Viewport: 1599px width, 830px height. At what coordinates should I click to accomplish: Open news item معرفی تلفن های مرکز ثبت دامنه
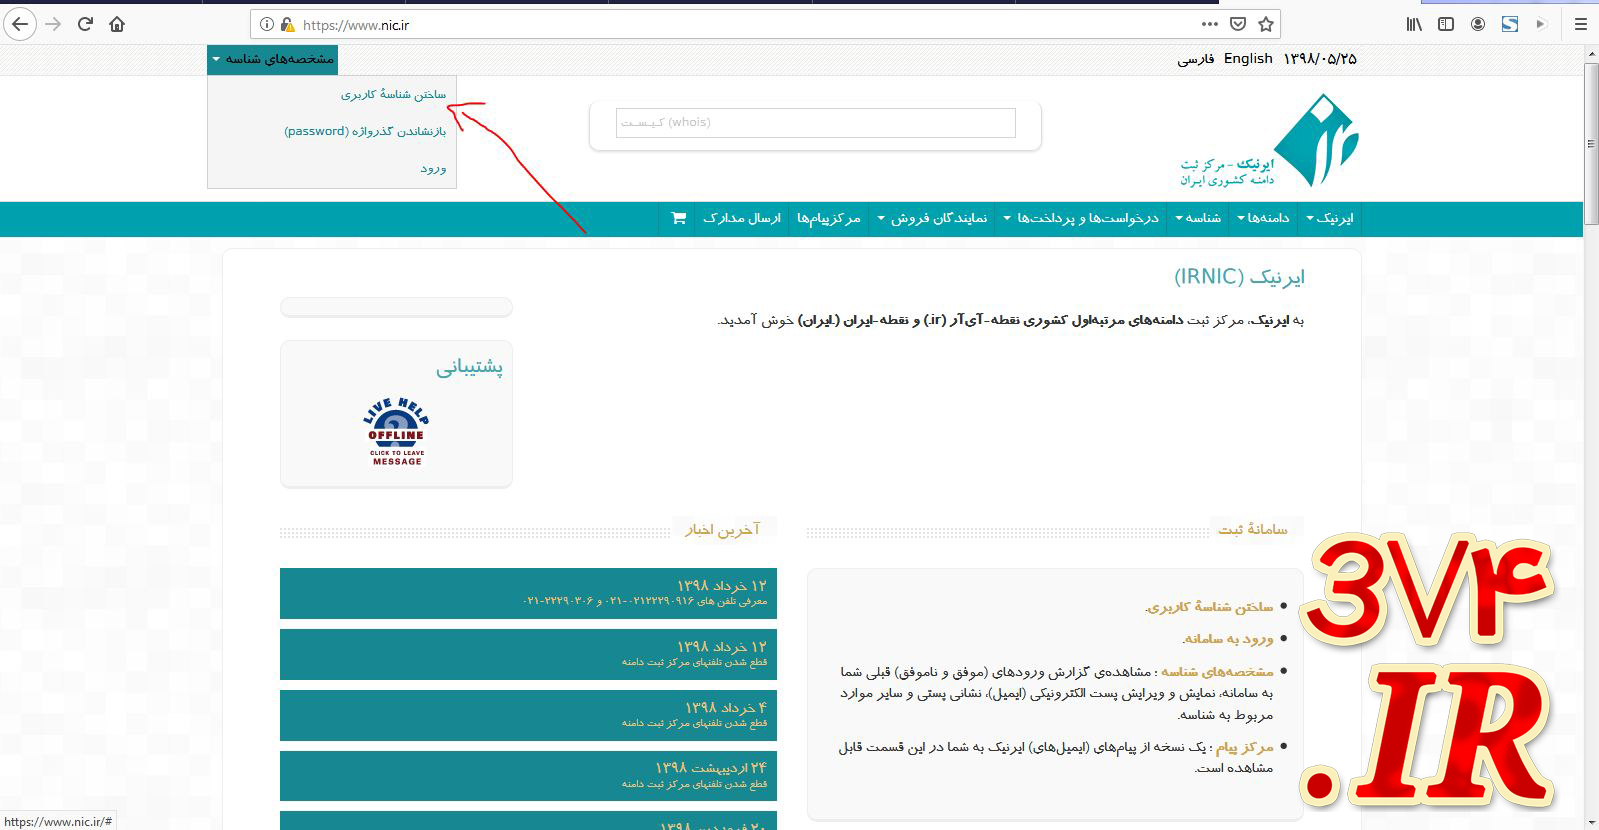528,593
